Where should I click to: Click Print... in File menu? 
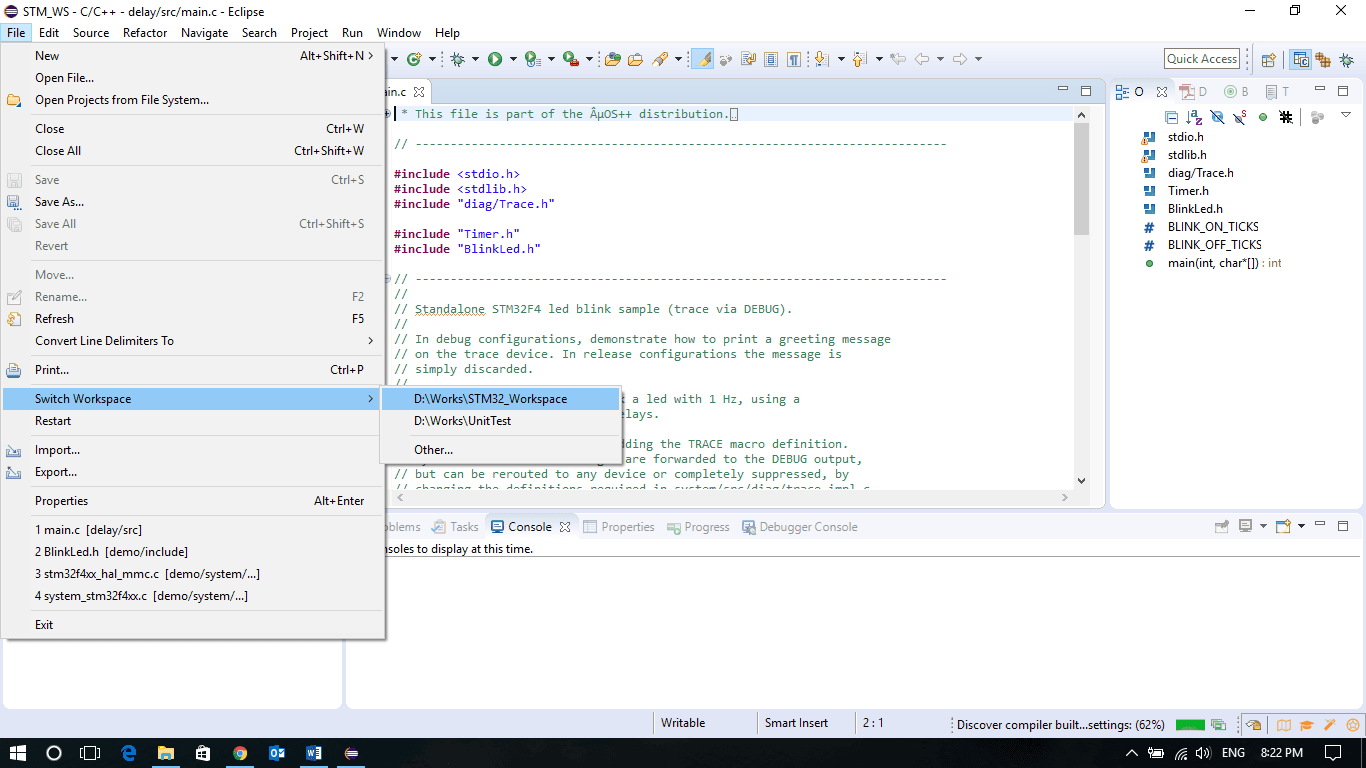click(x=193, y=370)
